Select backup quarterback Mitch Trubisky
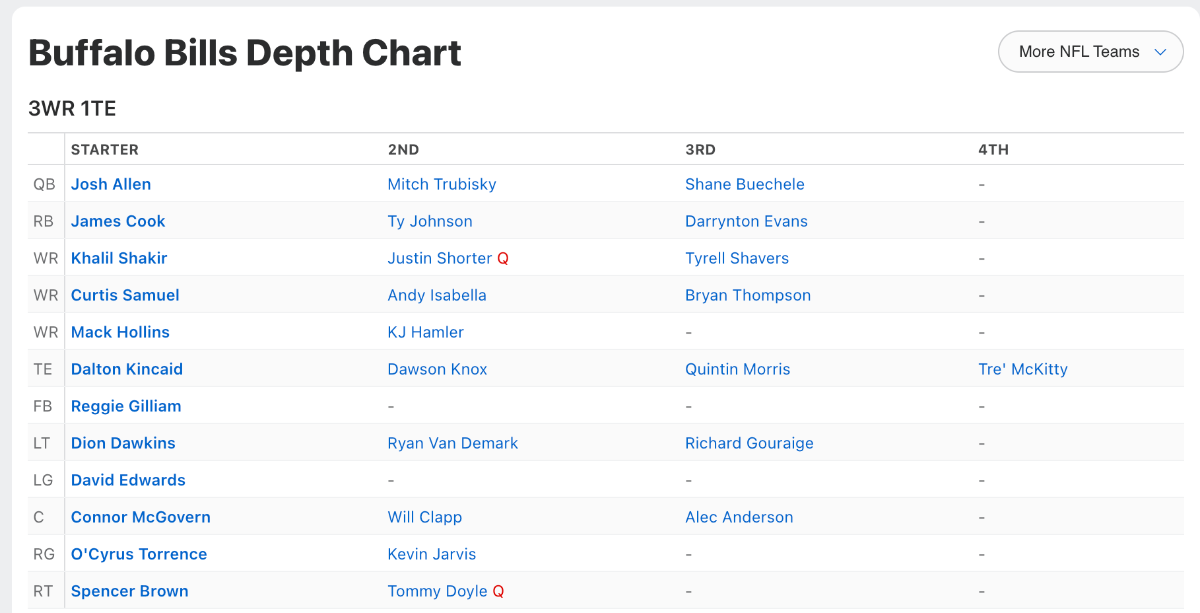 (x=442, y=184)
